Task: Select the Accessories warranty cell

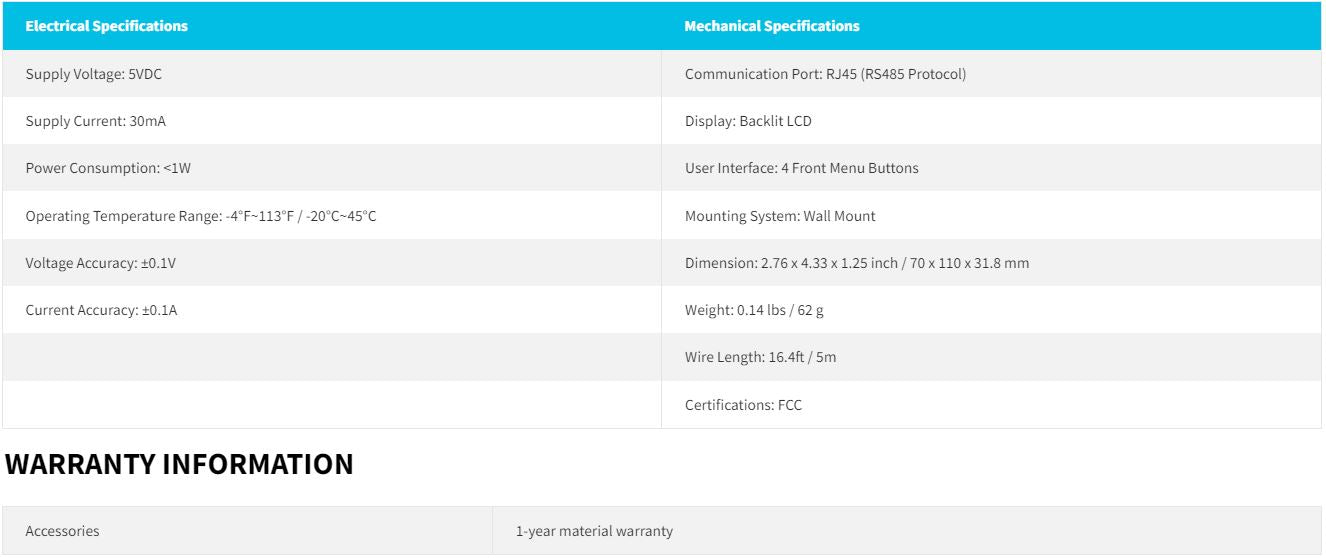Action: (247, 531)
